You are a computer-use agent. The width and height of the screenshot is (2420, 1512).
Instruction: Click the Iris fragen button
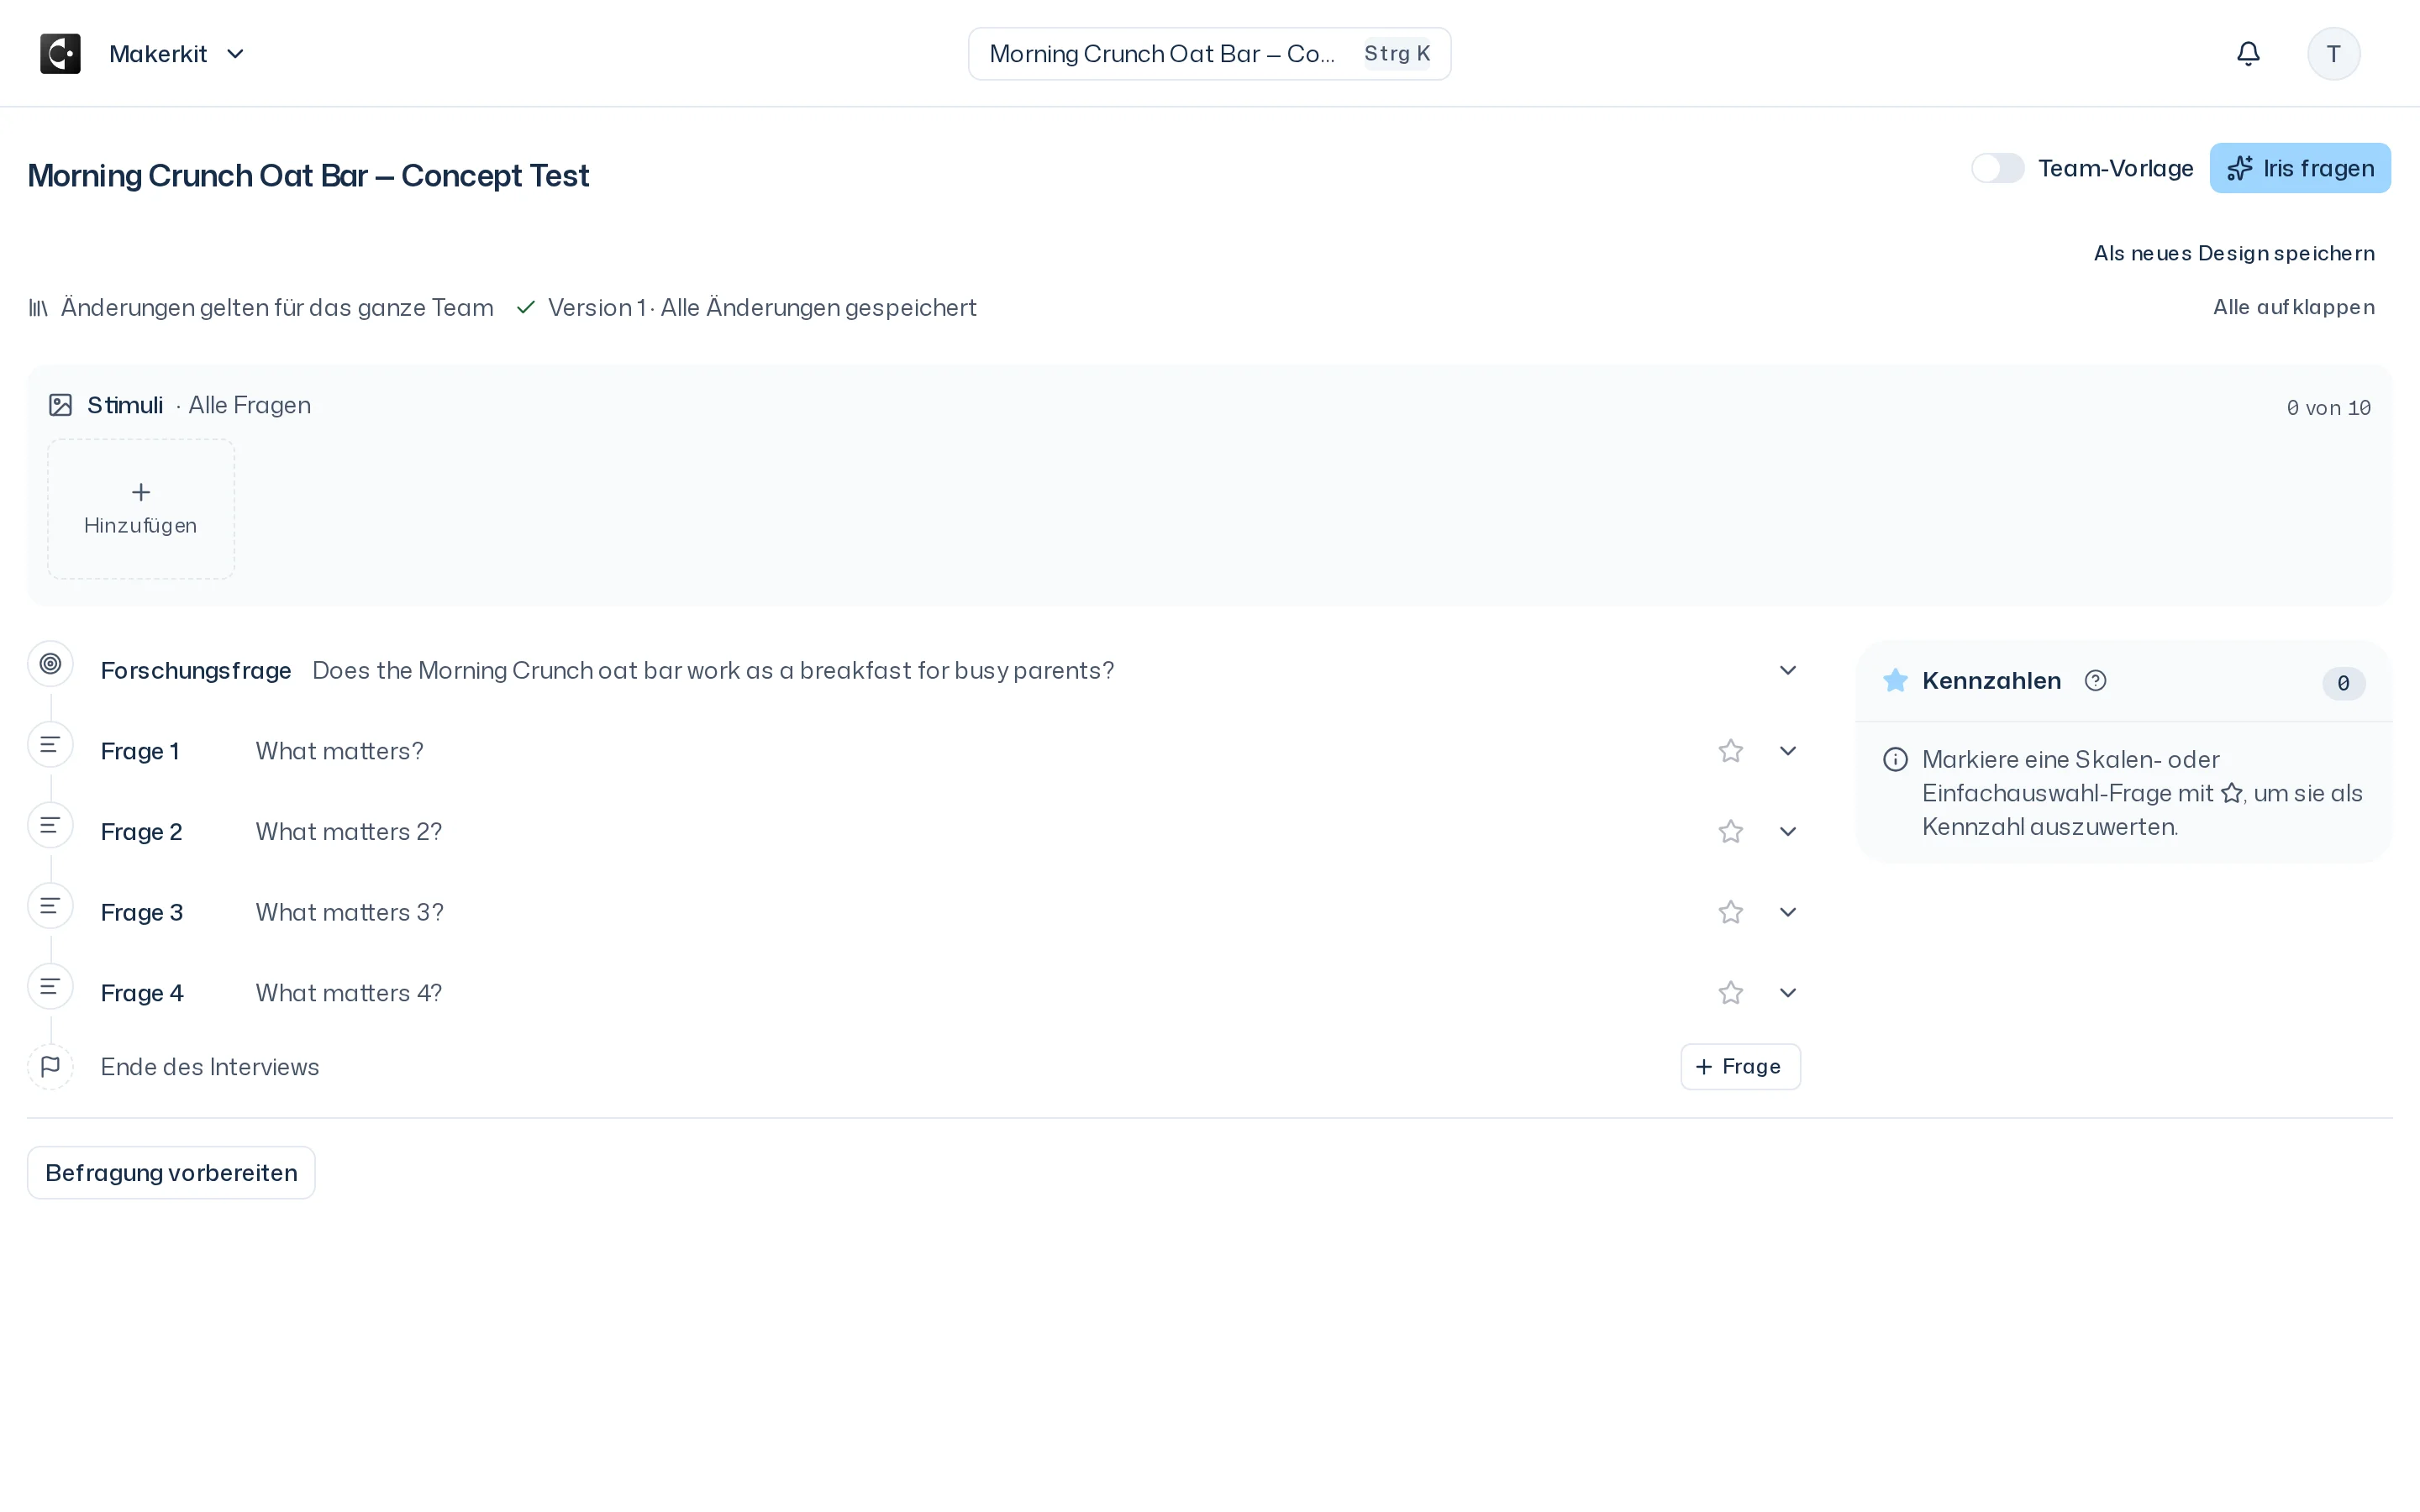tap(2300, 168)
